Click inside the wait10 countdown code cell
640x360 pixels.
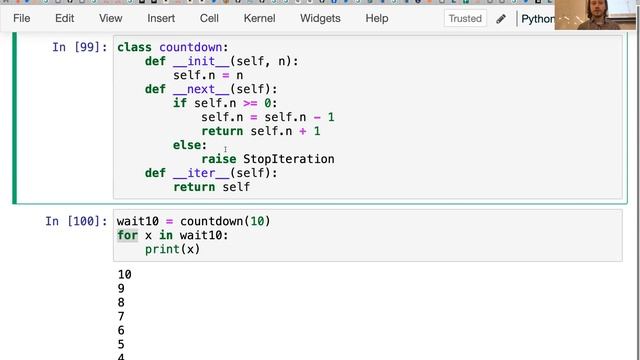pyautogui.click(x=368, y=236)
